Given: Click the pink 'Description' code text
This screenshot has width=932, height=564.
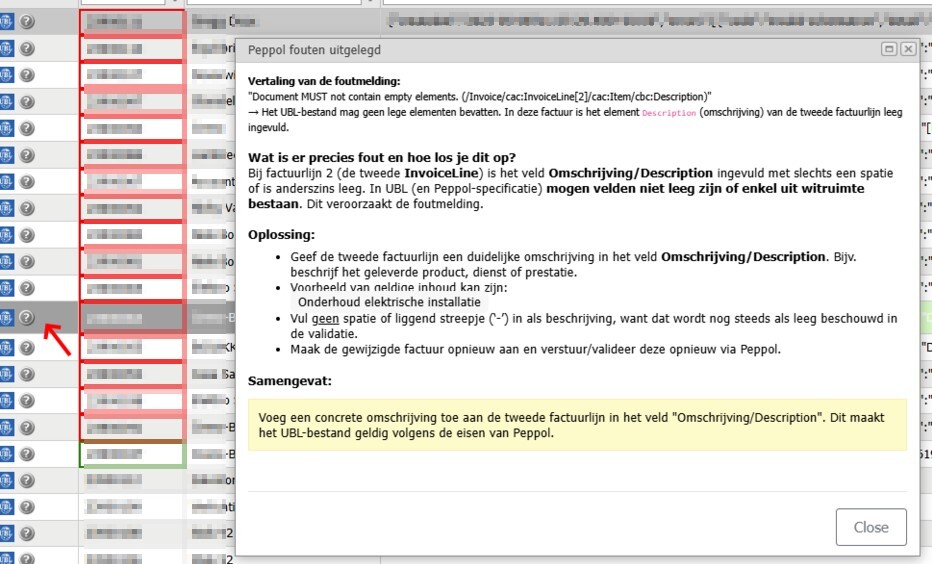Looking at the screenshot, I should (669, 113).
